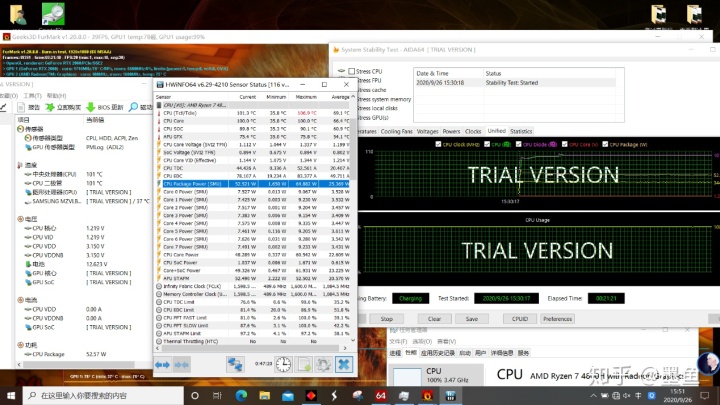The height and width of the screenshot is (405, 720).
Task: Open AIDA64 '64' taskbar icon
Action: tap(381, 395)
